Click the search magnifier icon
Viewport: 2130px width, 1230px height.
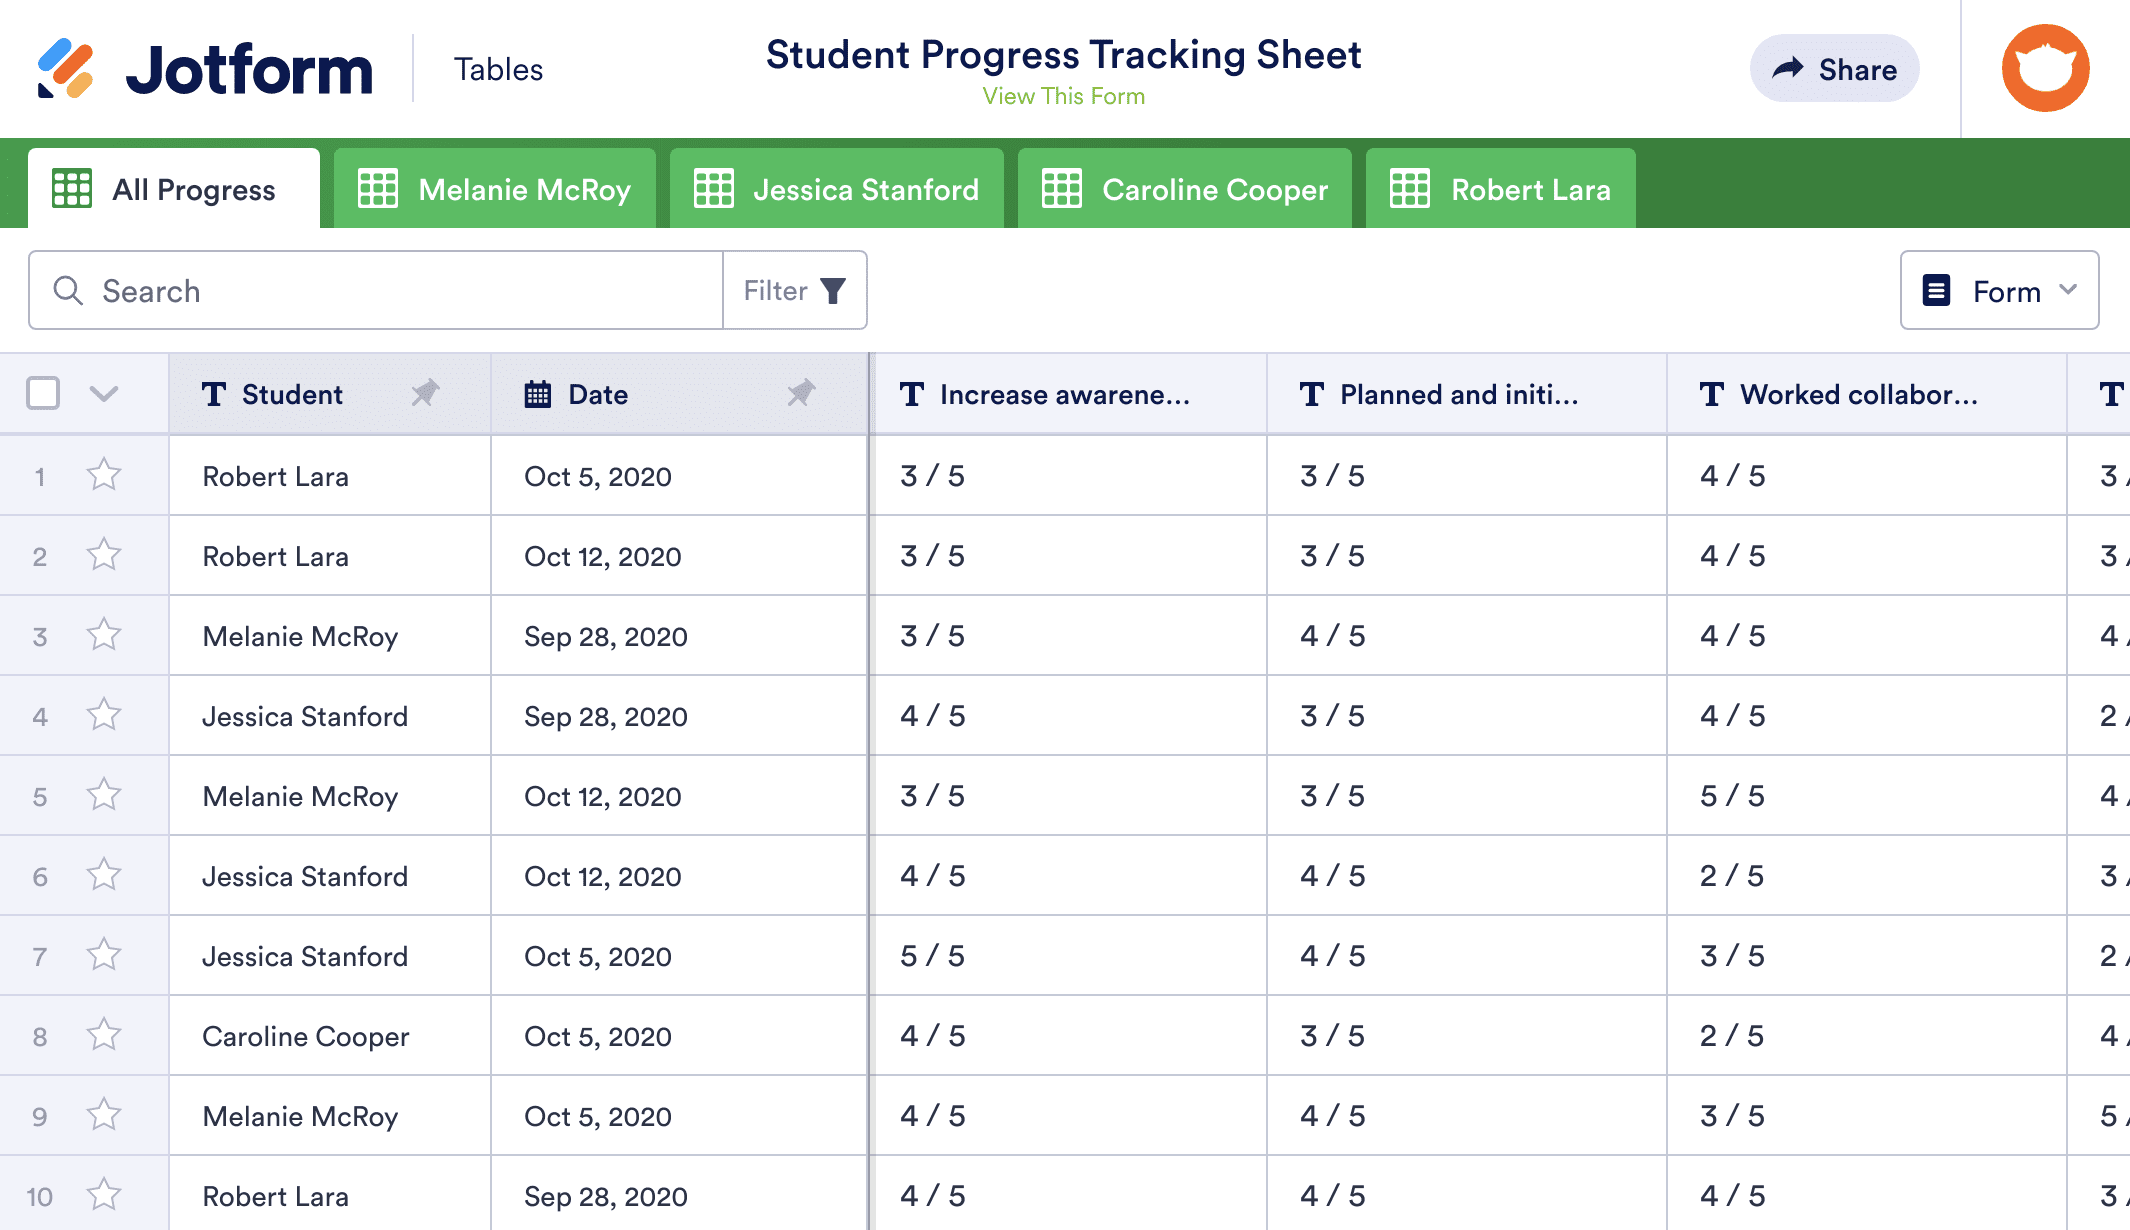(68, 291)
